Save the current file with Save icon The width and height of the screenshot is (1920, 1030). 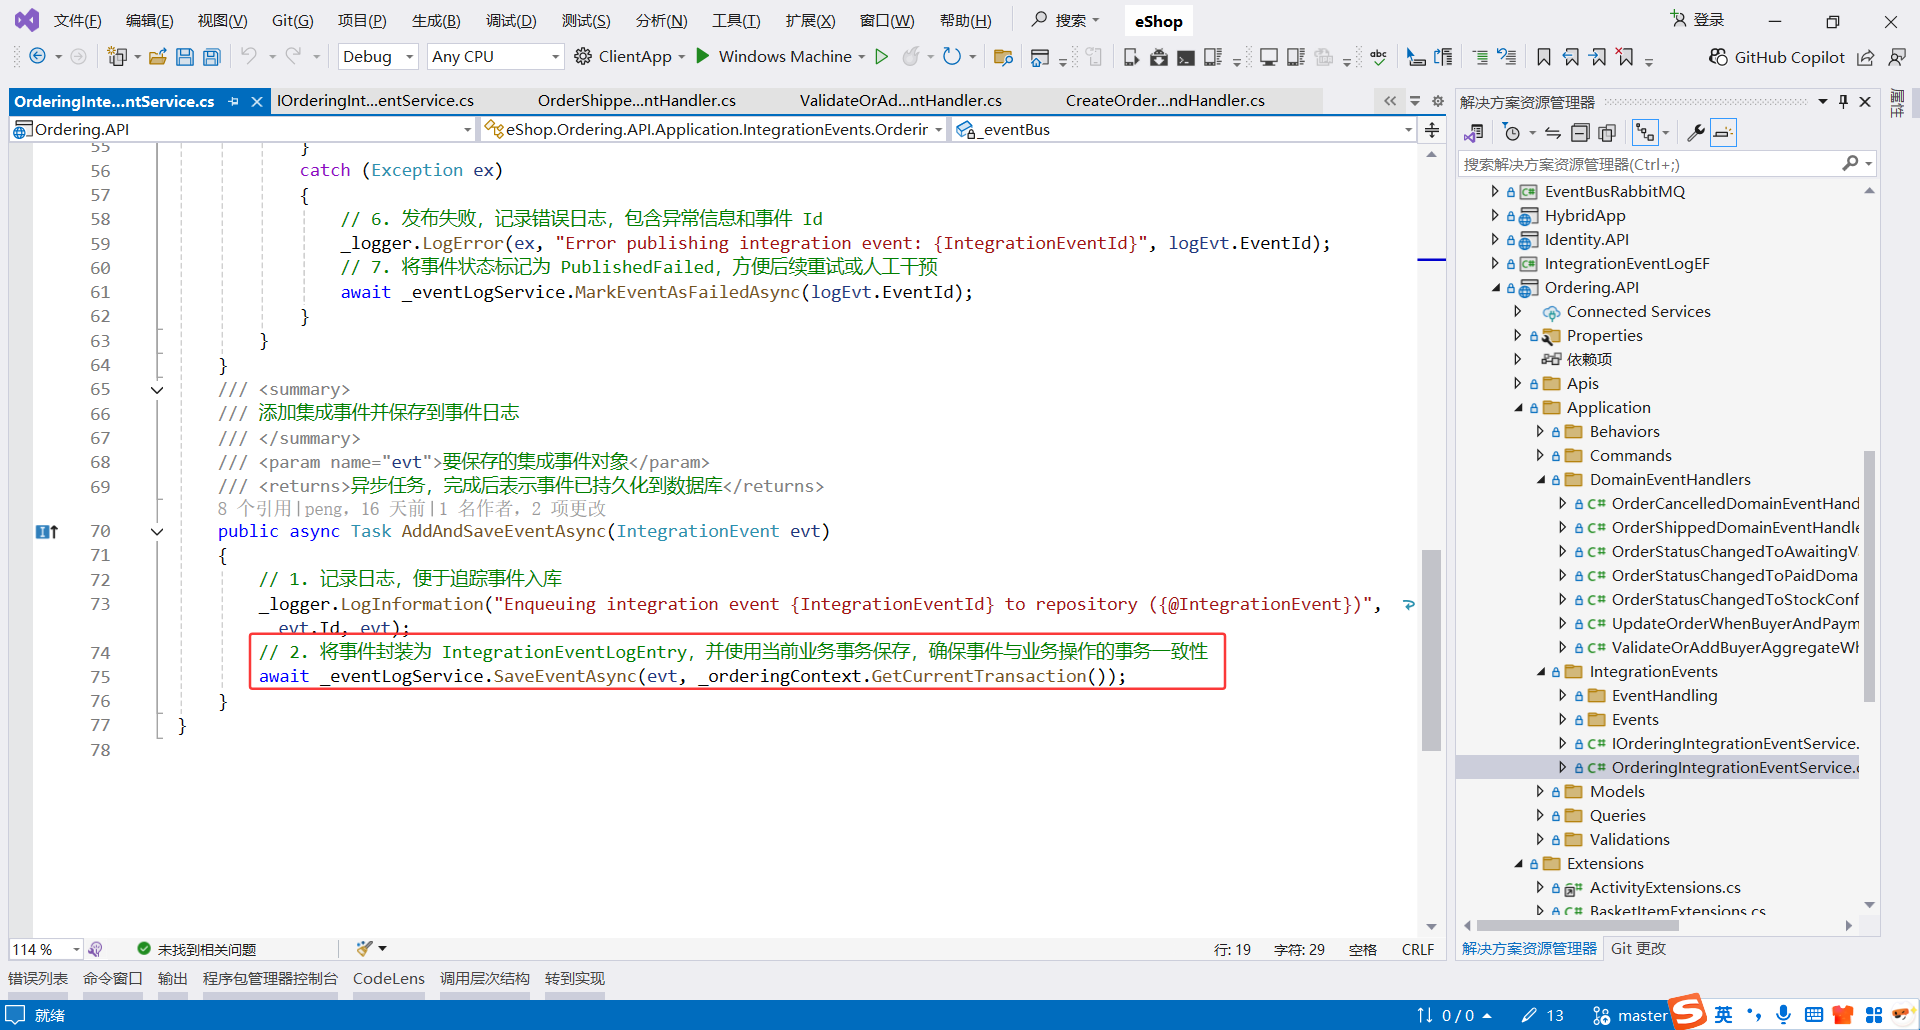click(x=185, y=57)
